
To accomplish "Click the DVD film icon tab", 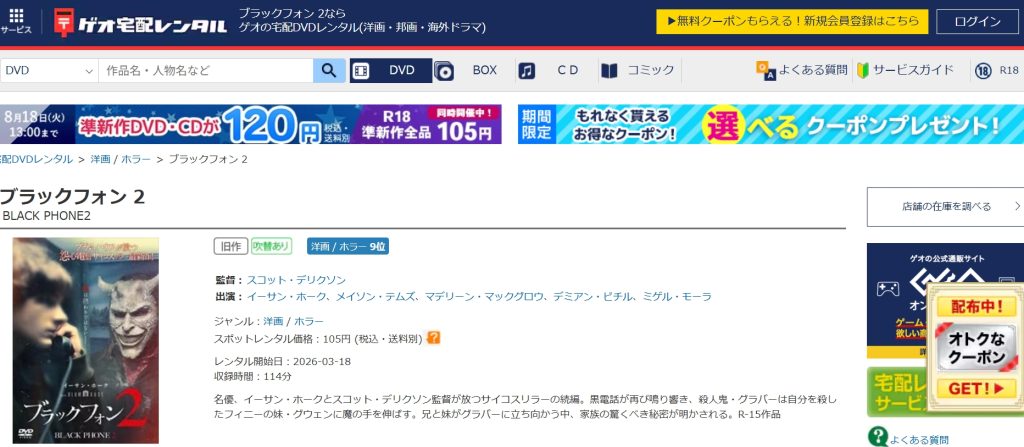I will tap(361, 71).
